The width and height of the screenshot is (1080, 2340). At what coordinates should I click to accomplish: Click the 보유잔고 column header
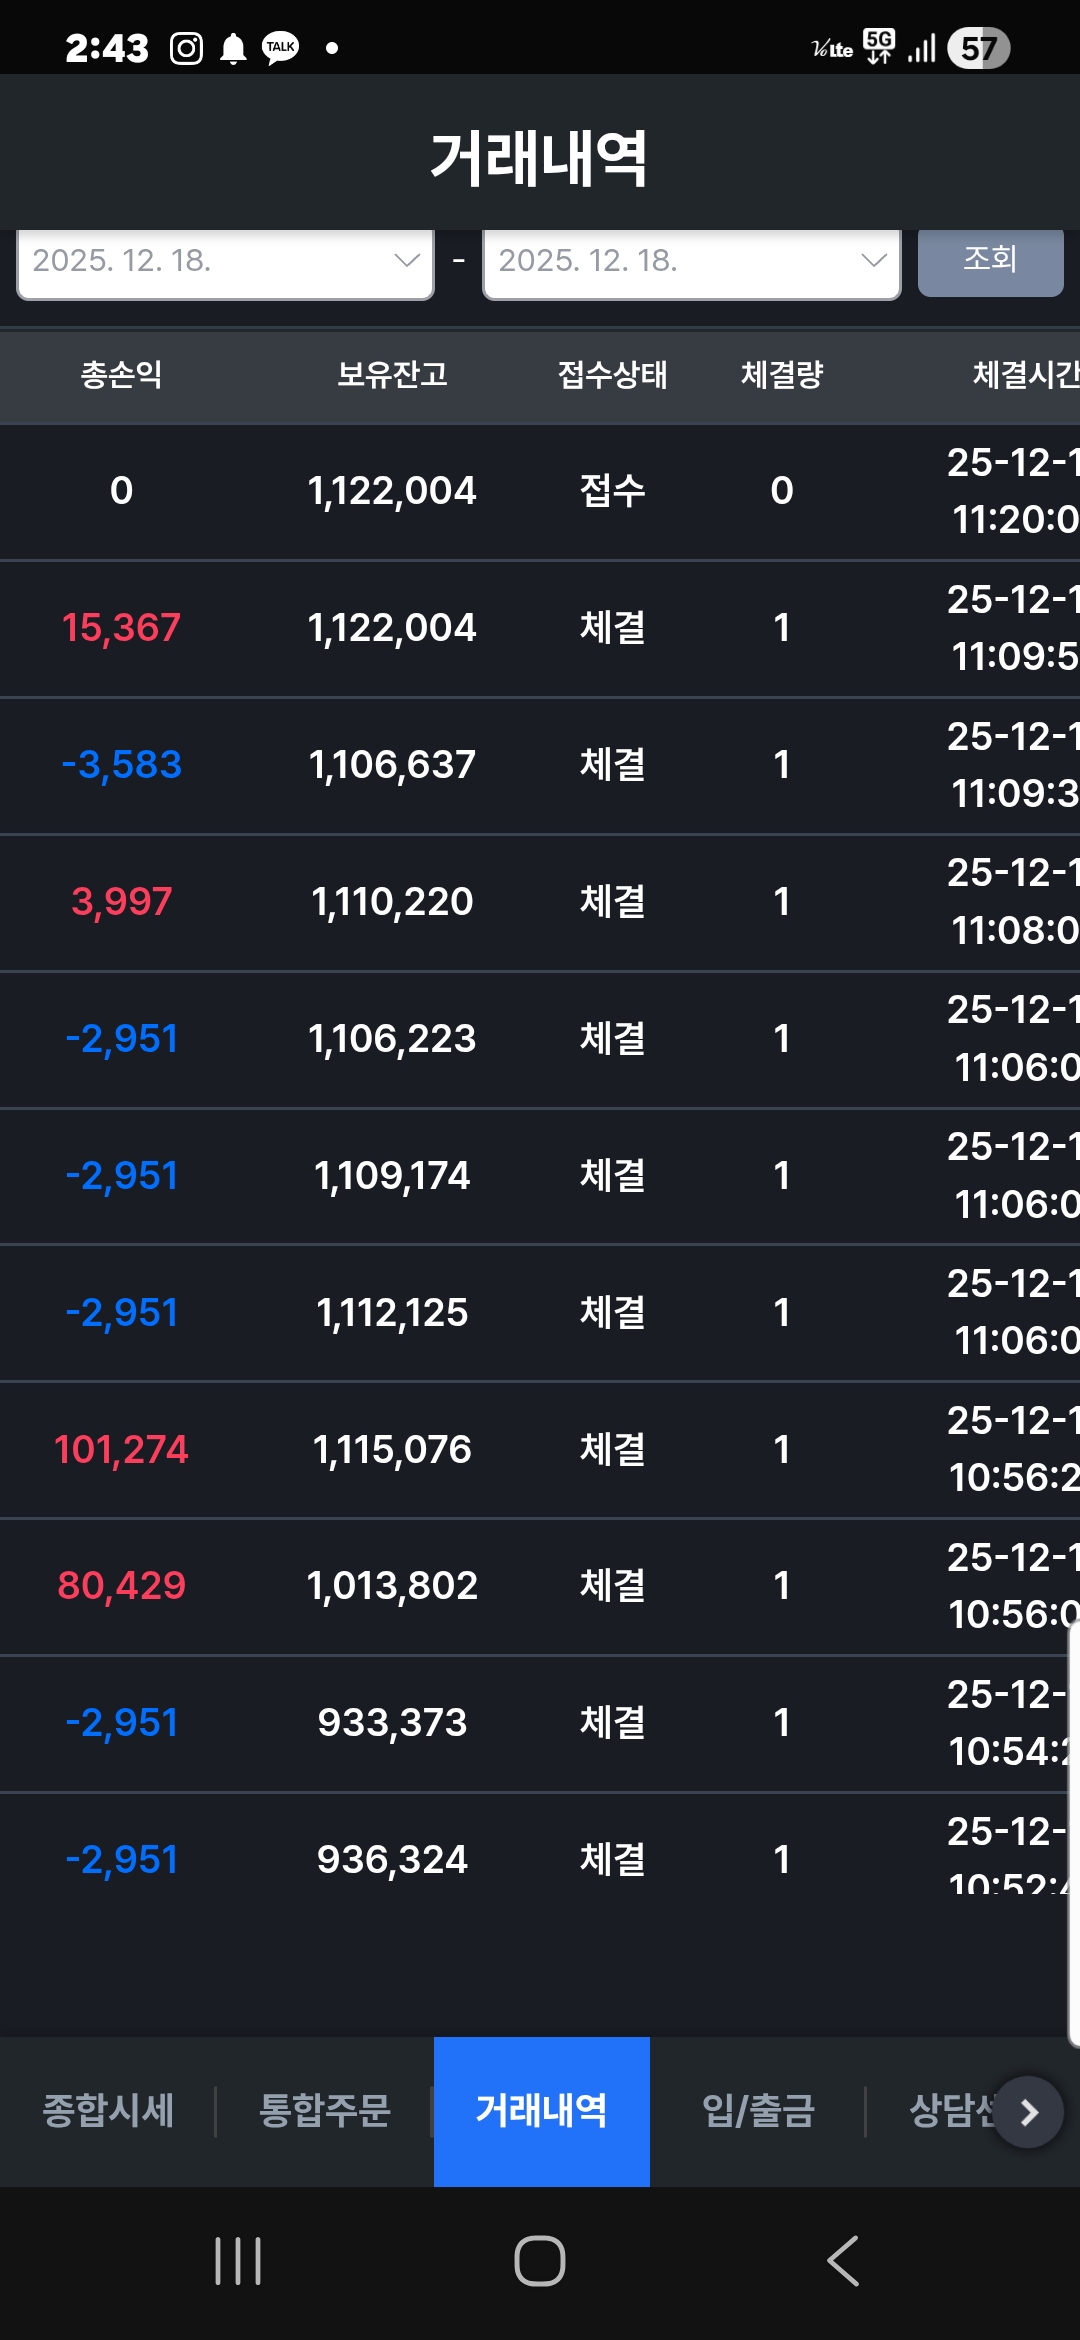[x=392, y=375]
